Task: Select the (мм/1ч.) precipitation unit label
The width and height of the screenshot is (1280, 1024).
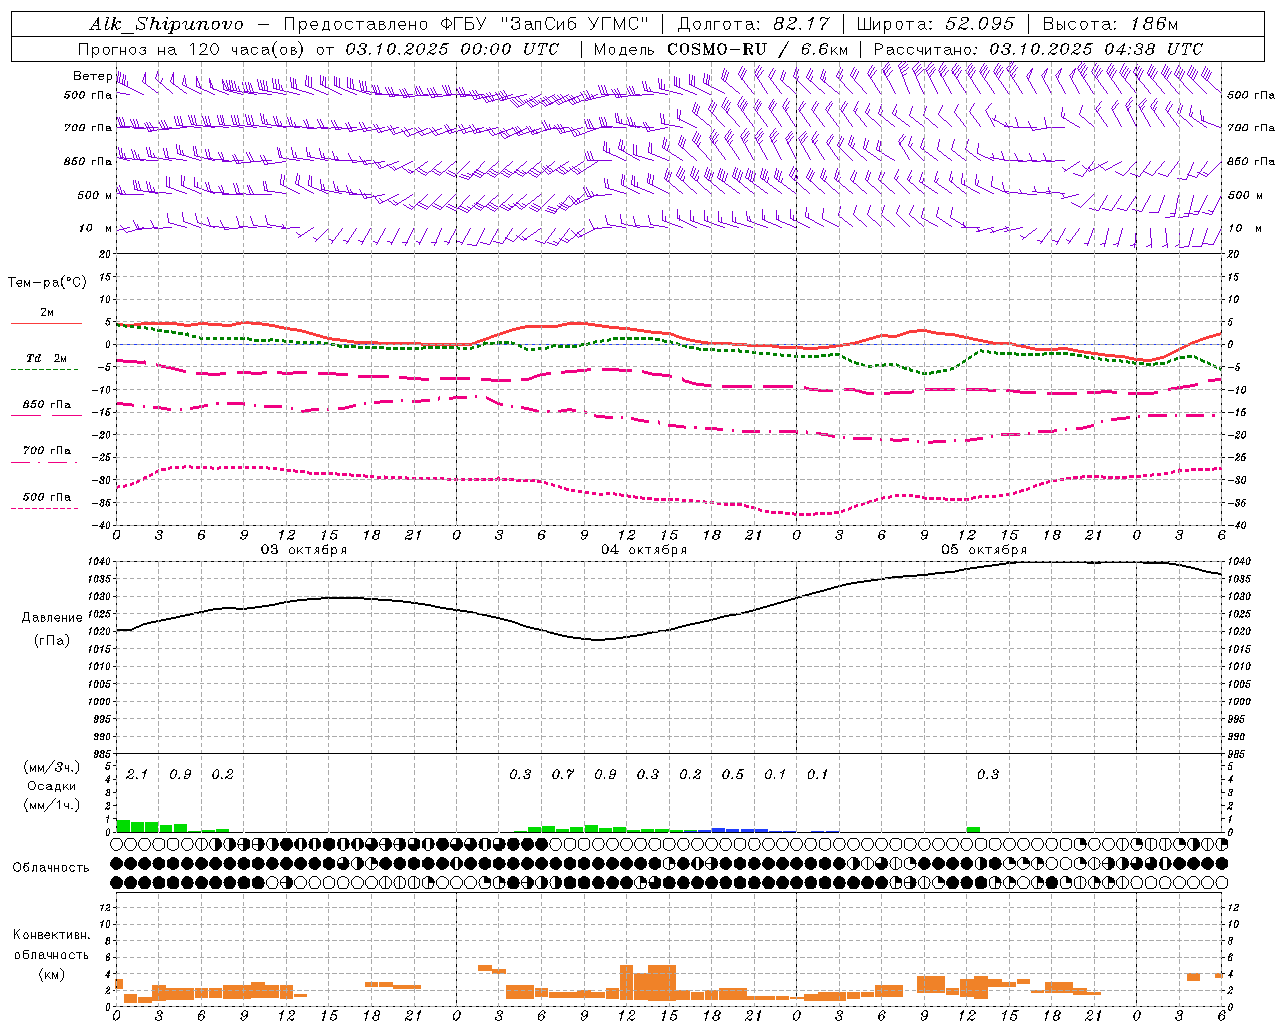Action: coord(52,805)
